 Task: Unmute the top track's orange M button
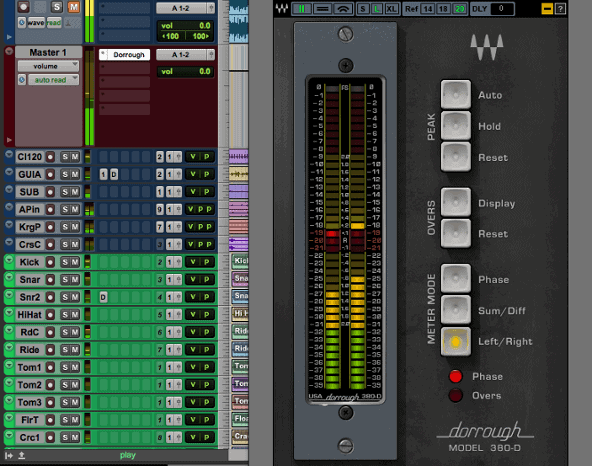[x=74, y=7]
